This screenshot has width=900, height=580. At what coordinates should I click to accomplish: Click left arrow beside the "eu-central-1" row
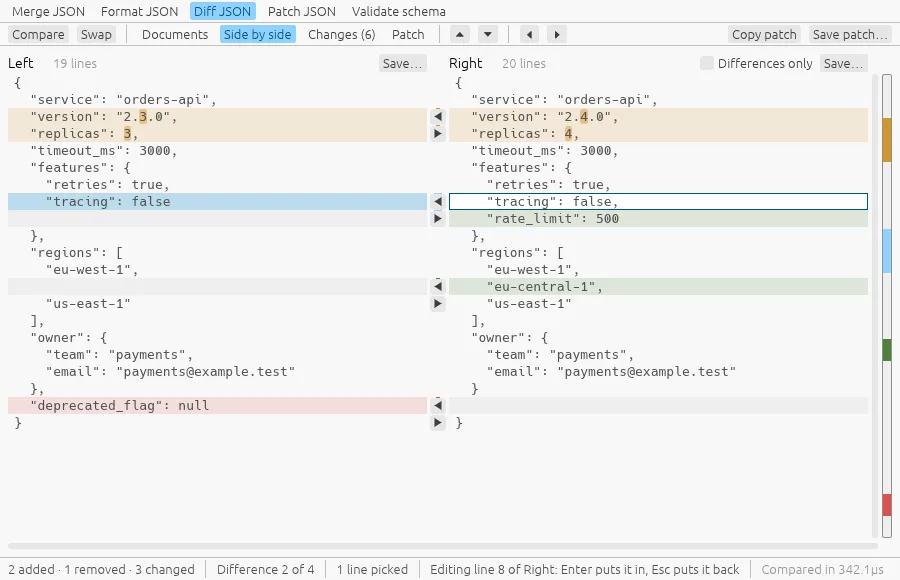[438, 287]
